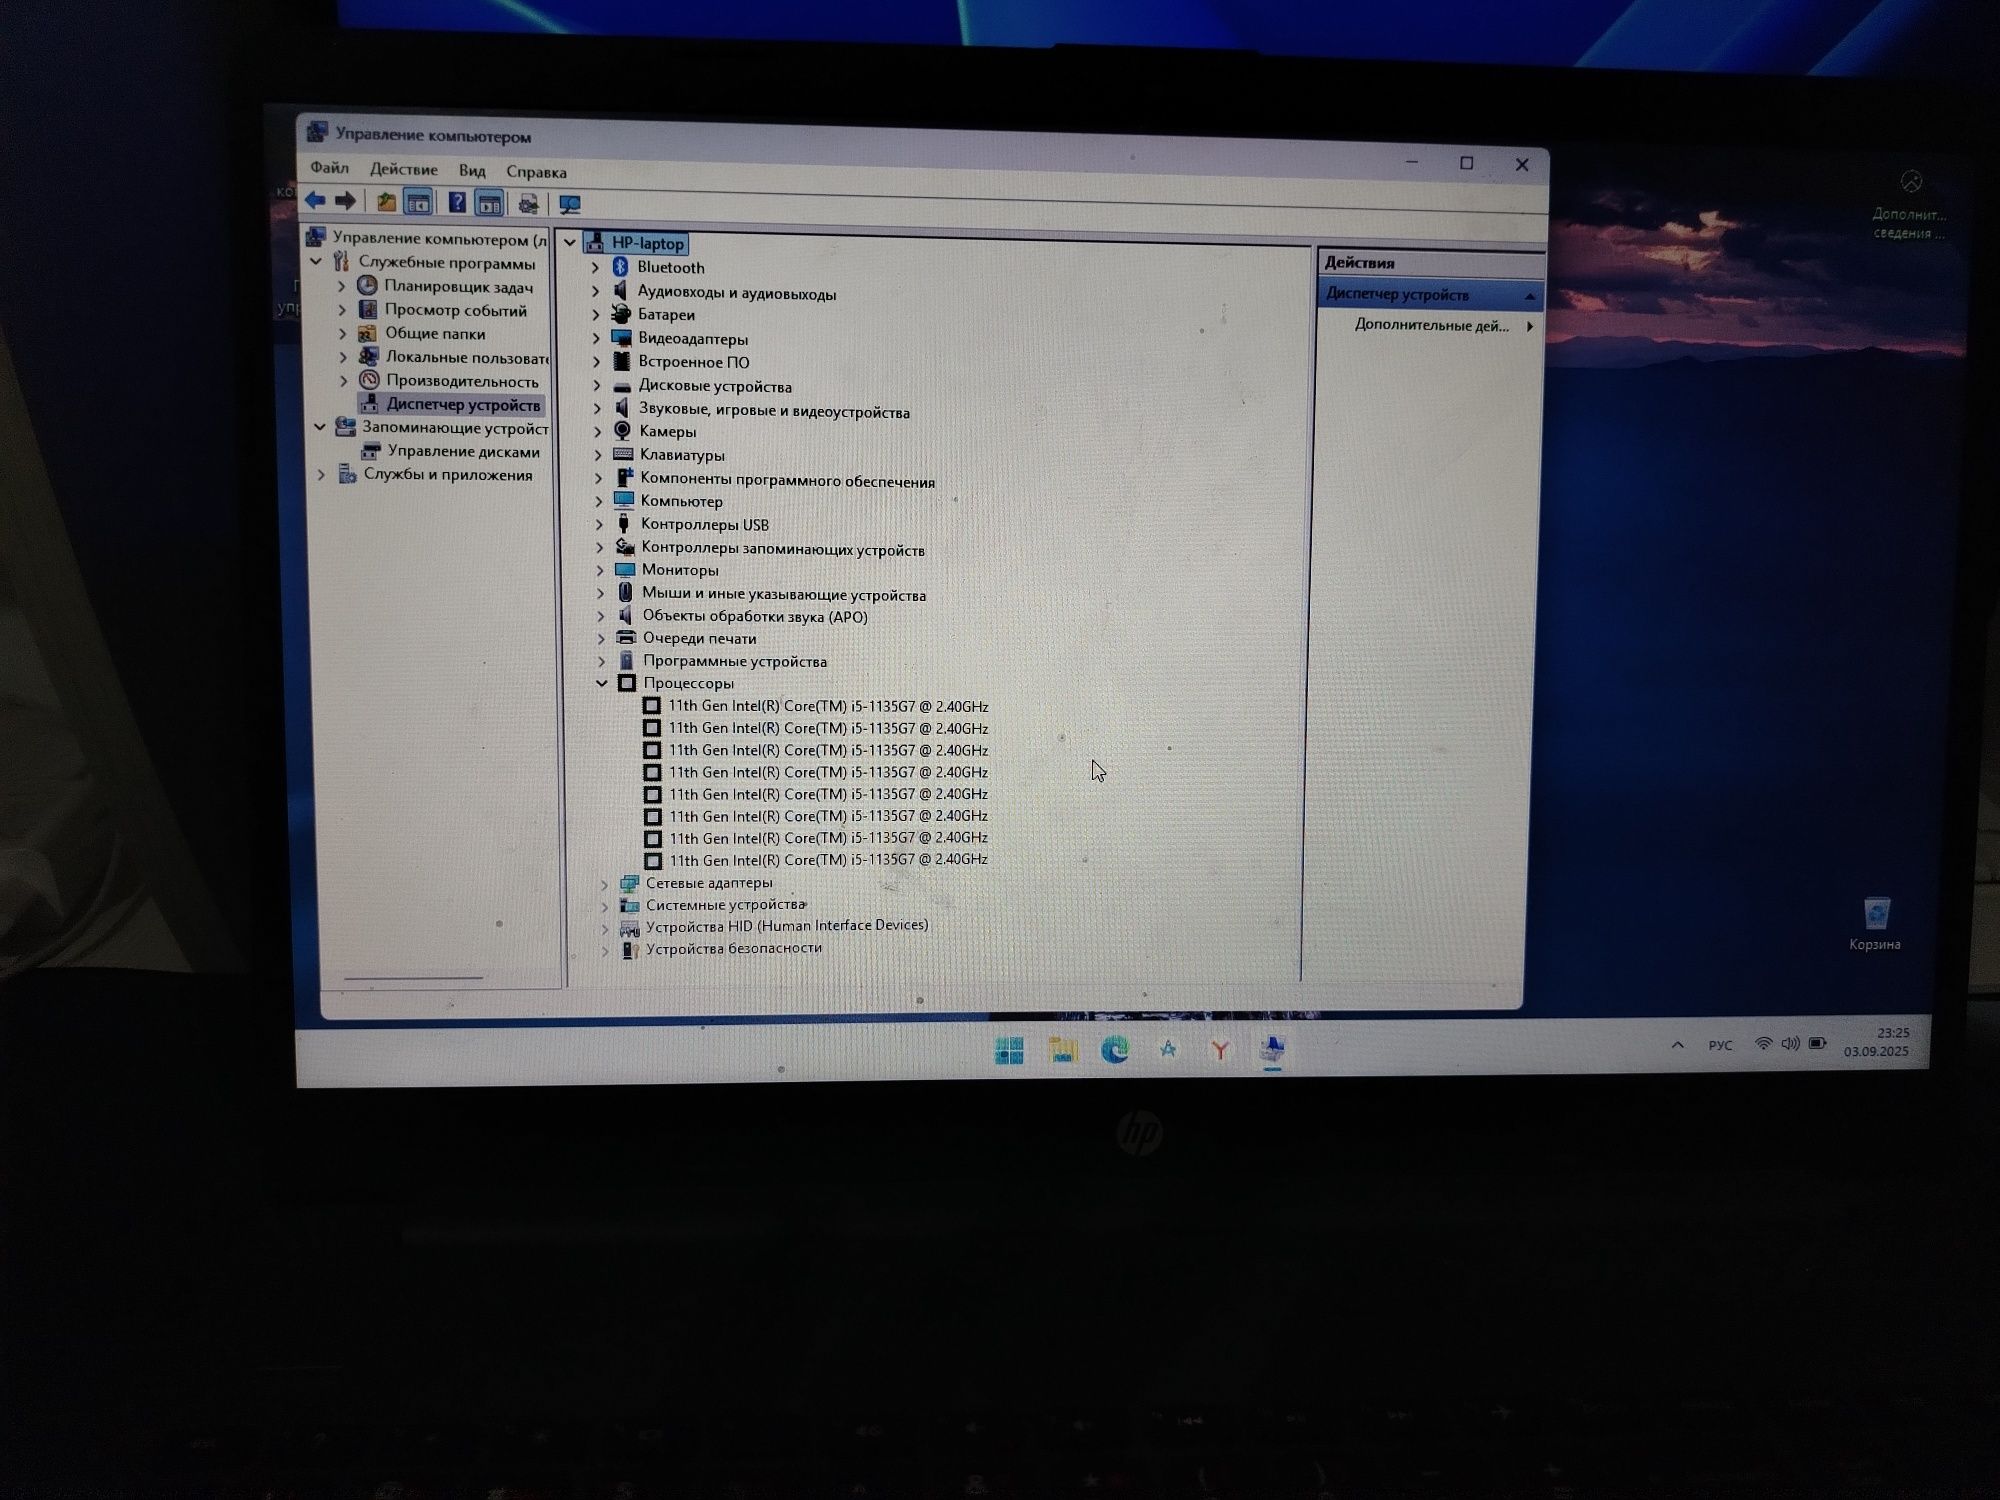Select Мыши и иные указывающие устройства
The height and width of the screenshot is (1500, 2000).
point(784,595)
